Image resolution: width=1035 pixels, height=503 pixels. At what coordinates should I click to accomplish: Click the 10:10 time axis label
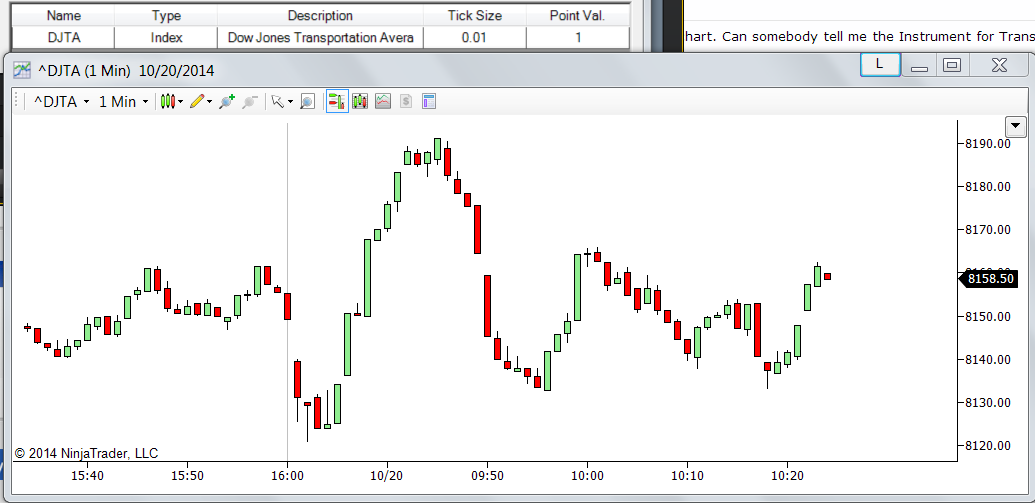coord(687,475)
